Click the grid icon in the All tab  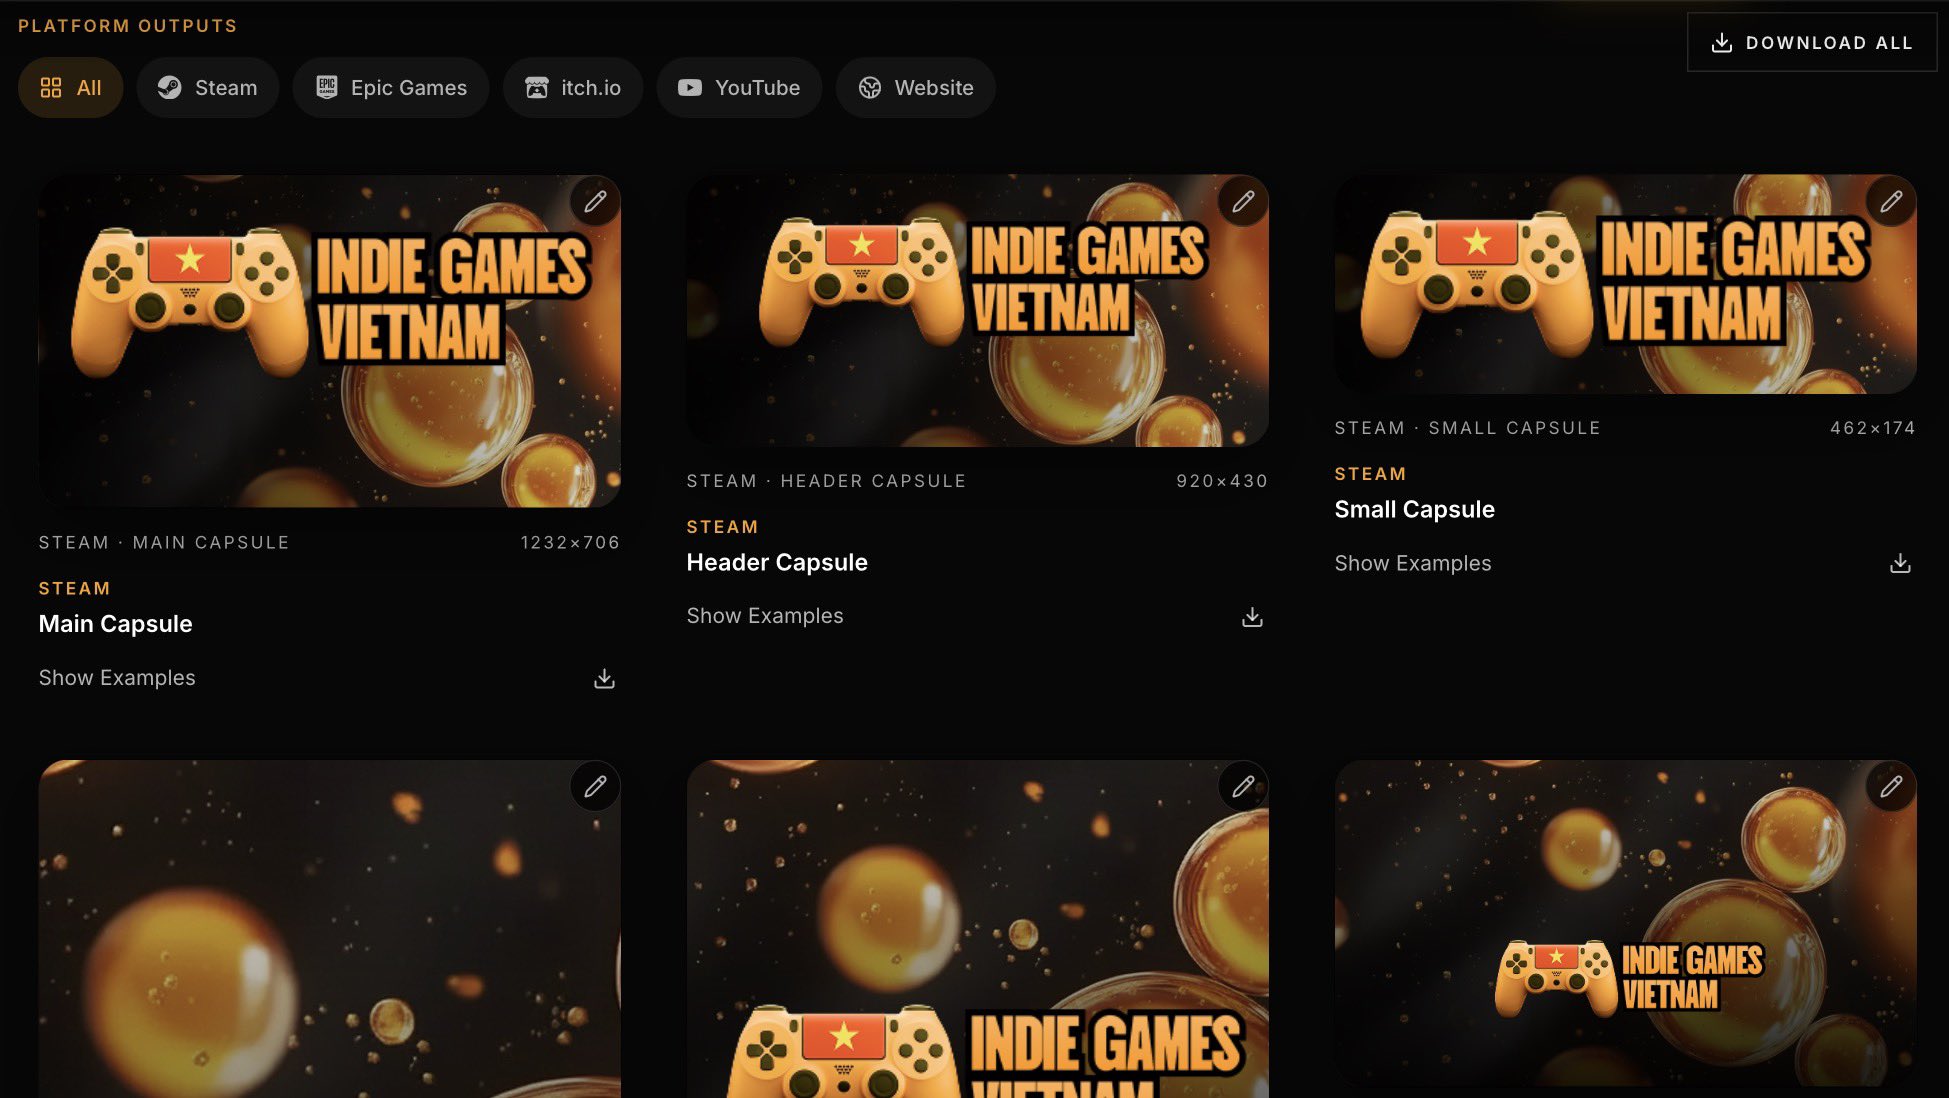(x=51, y=88)
